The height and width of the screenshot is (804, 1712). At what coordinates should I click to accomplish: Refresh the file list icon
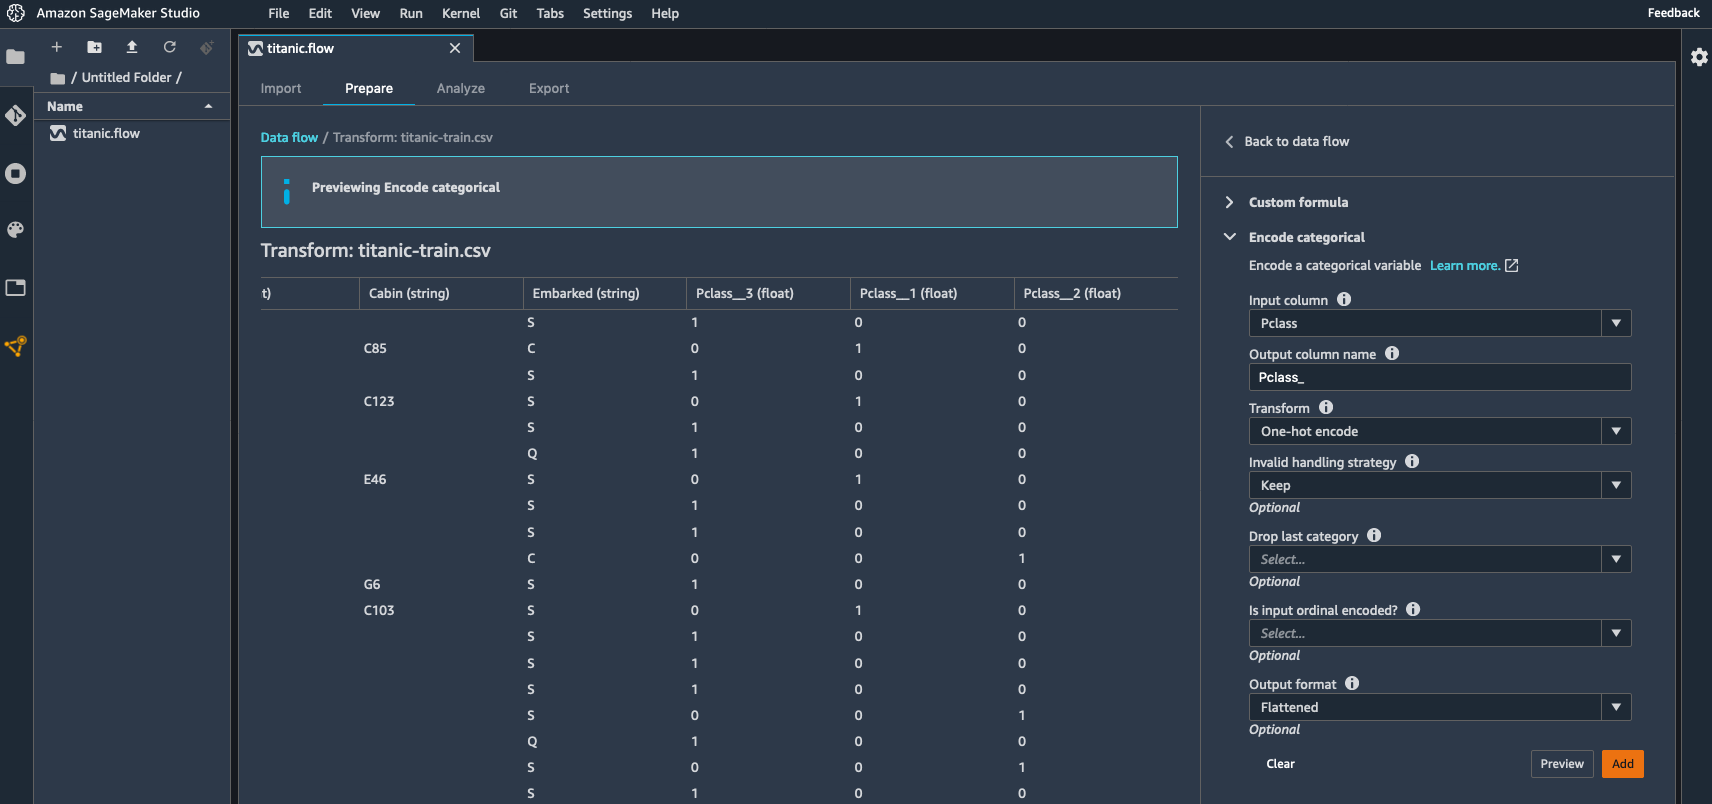(x=170, y=47)
